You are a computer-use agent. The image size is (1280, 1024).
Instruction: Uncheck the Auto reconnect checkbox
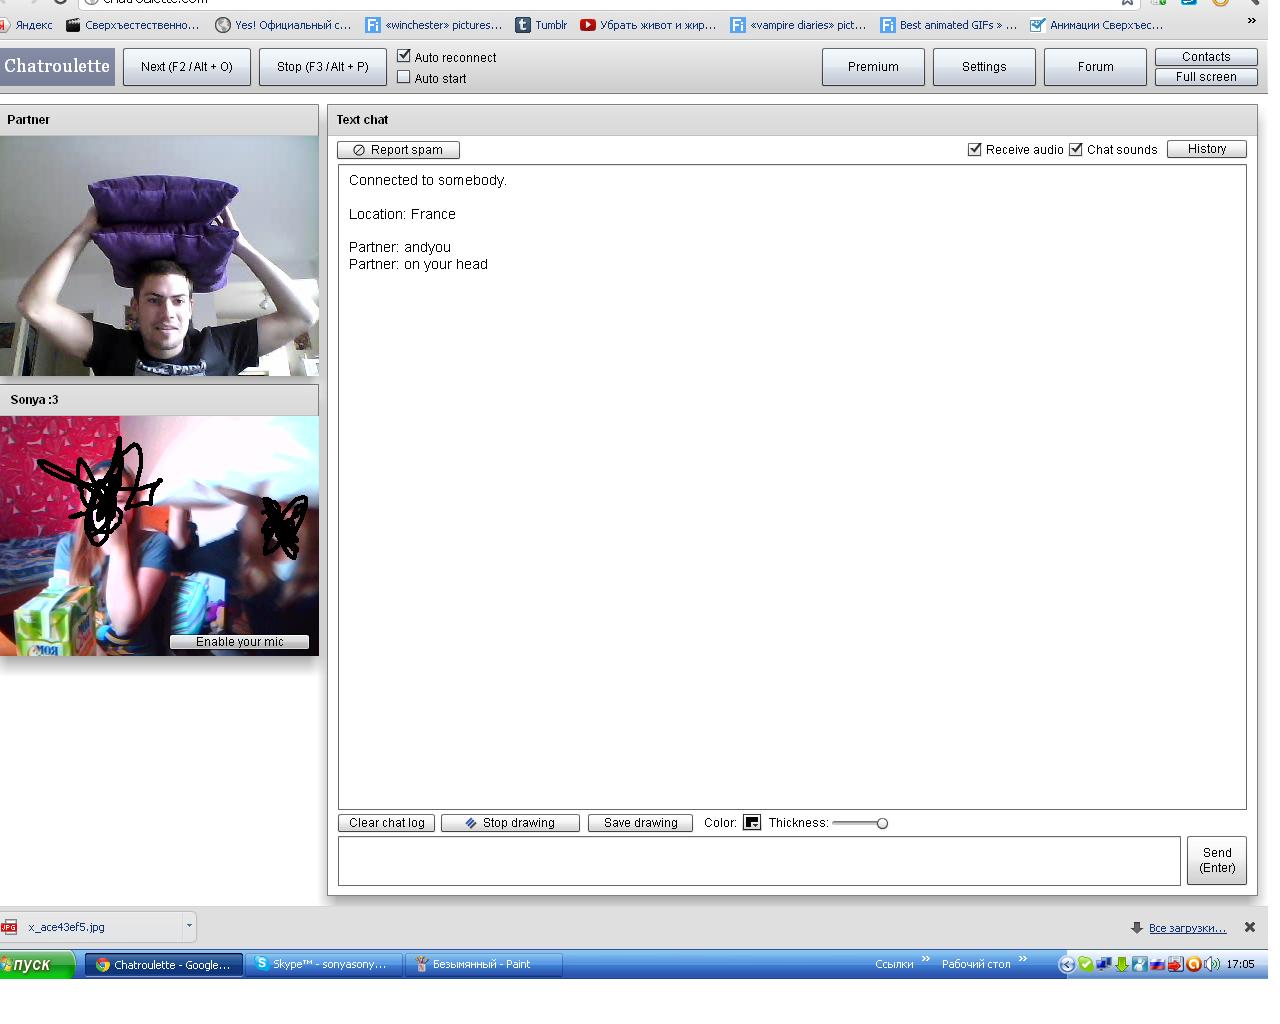404,56
